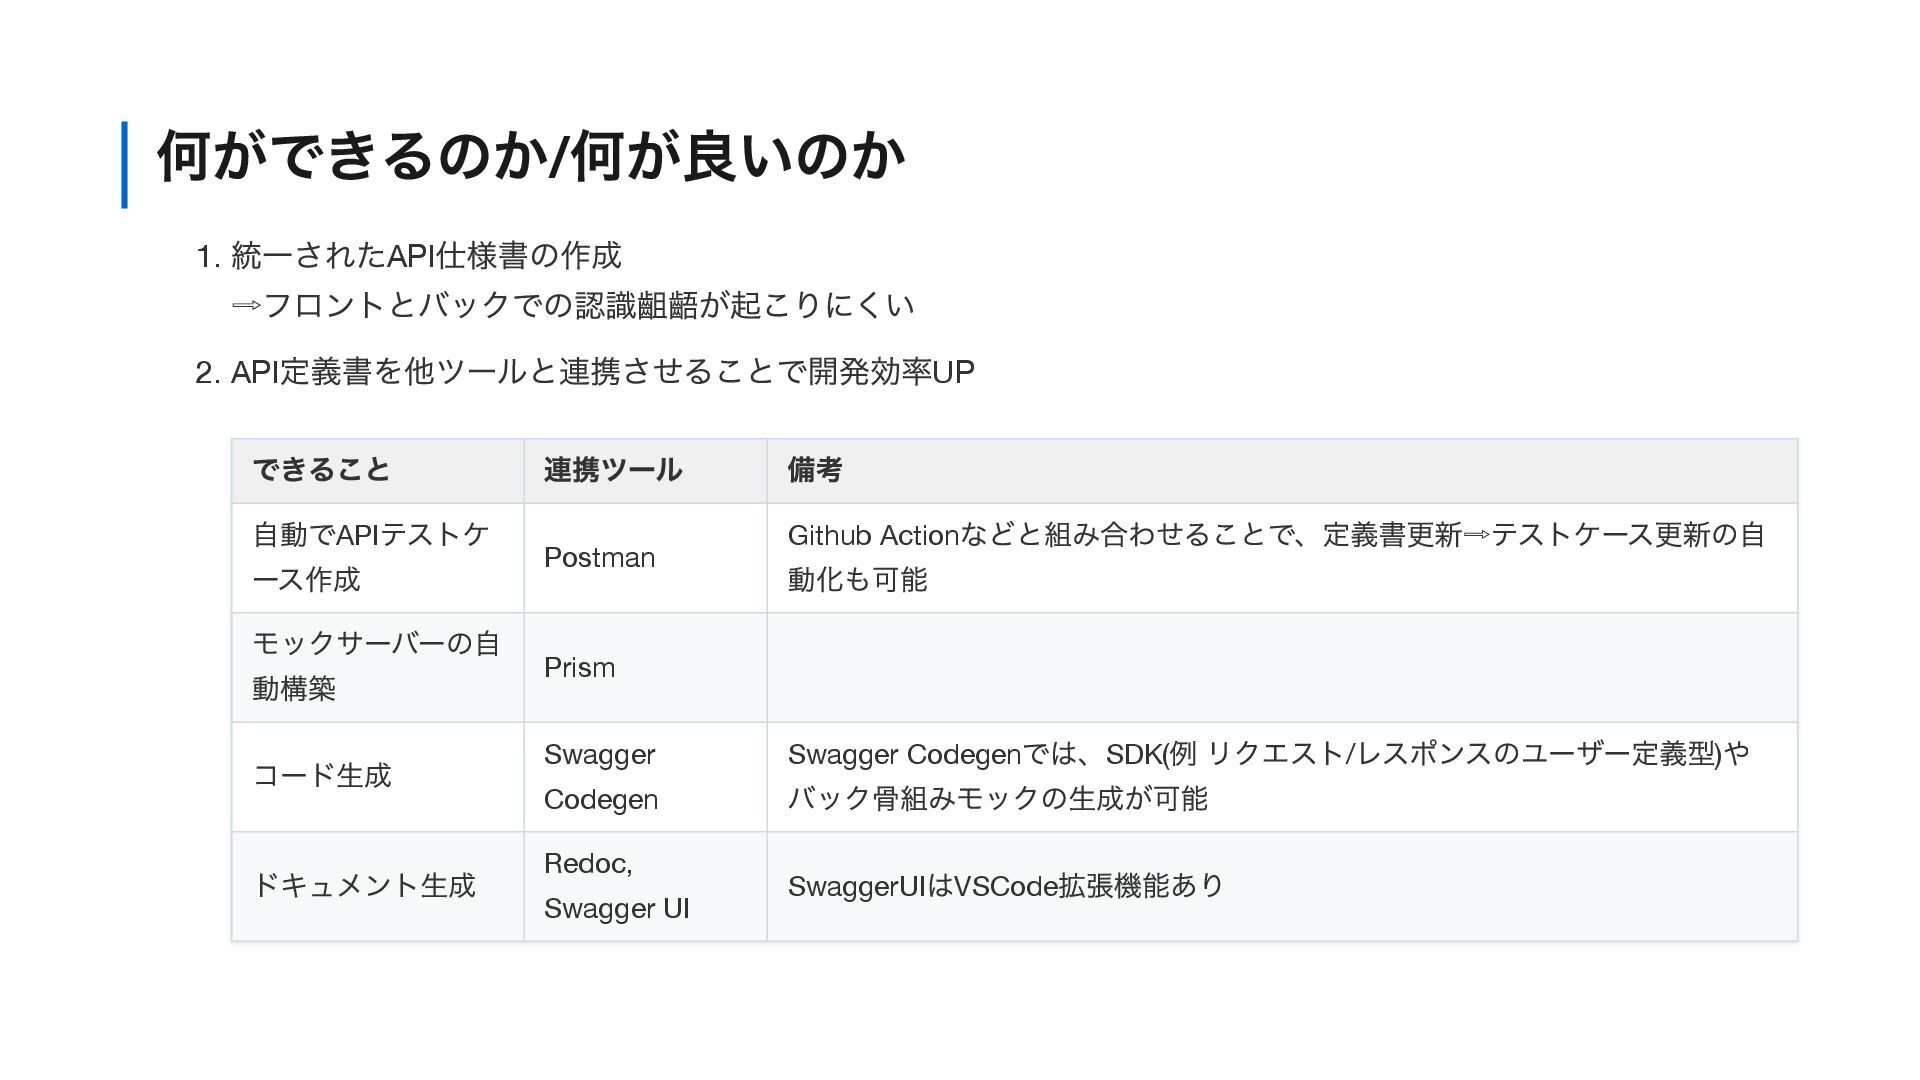
Task: Click the line フロントとバックでの認識齟齬が起こりにくい
Action: pos(573,305)
